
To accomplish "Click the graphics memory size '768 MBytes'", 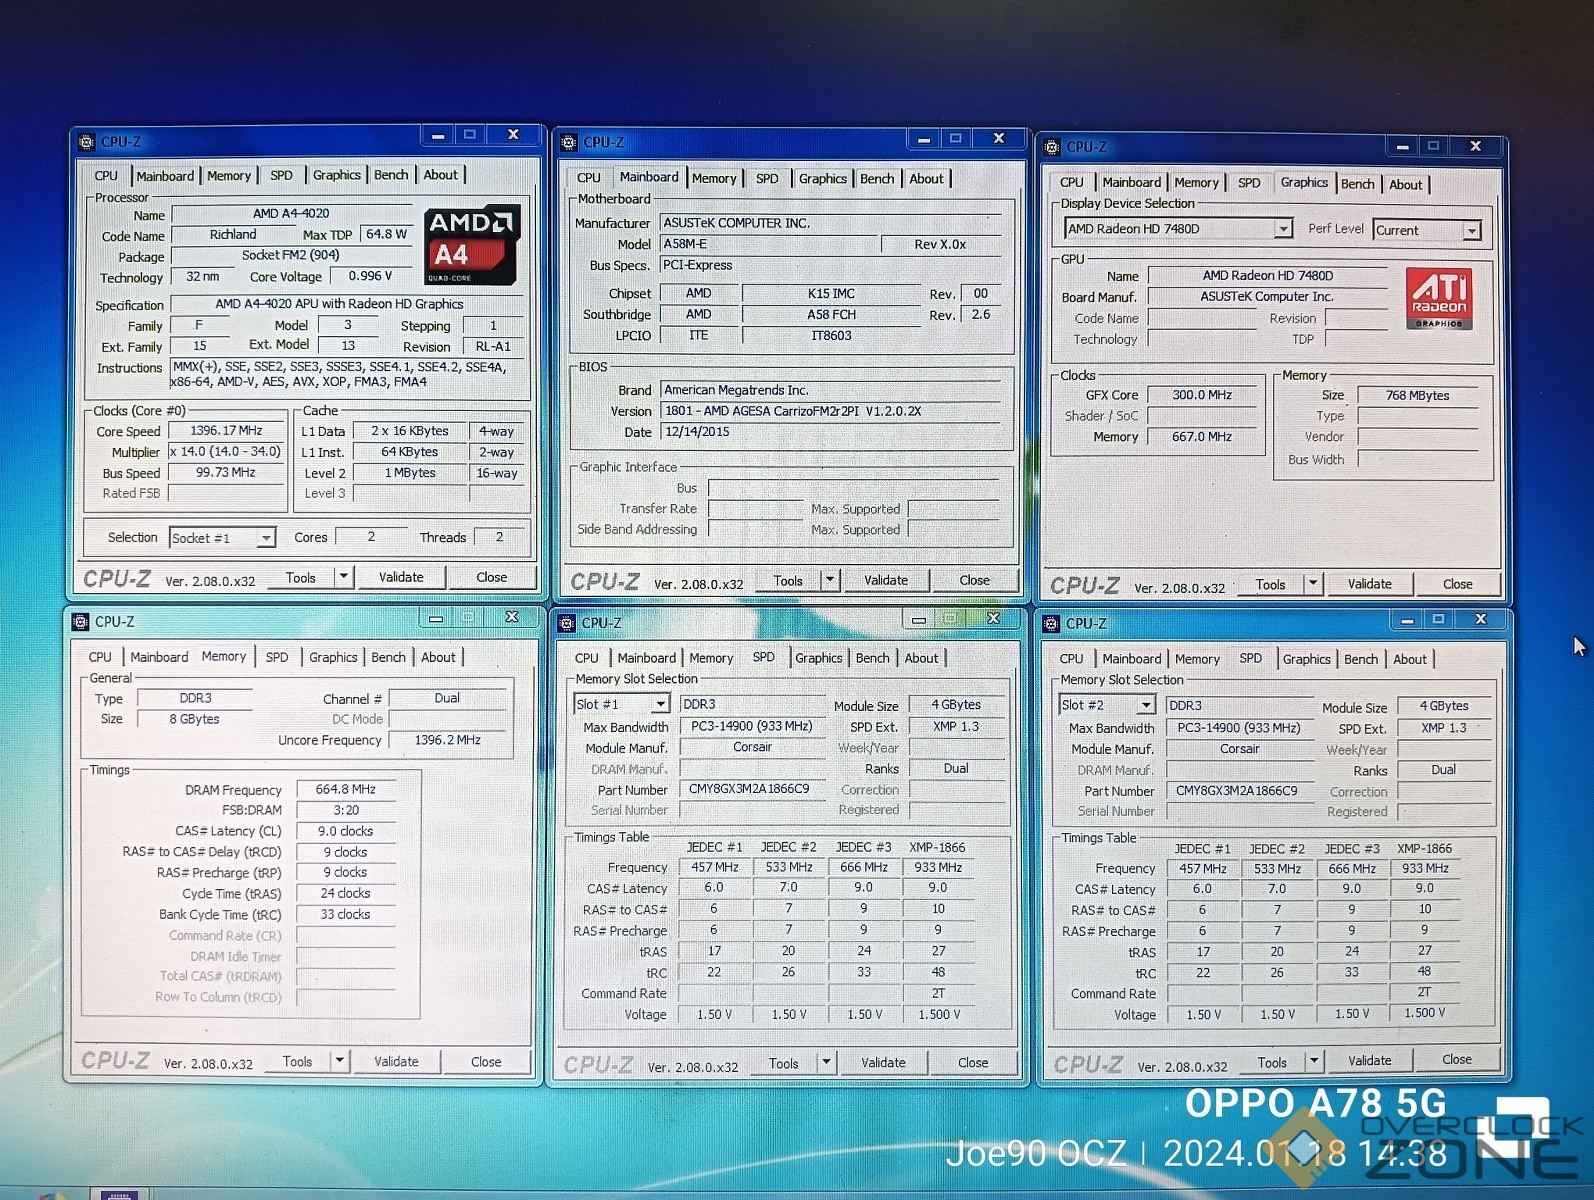I will [1417, 396].
